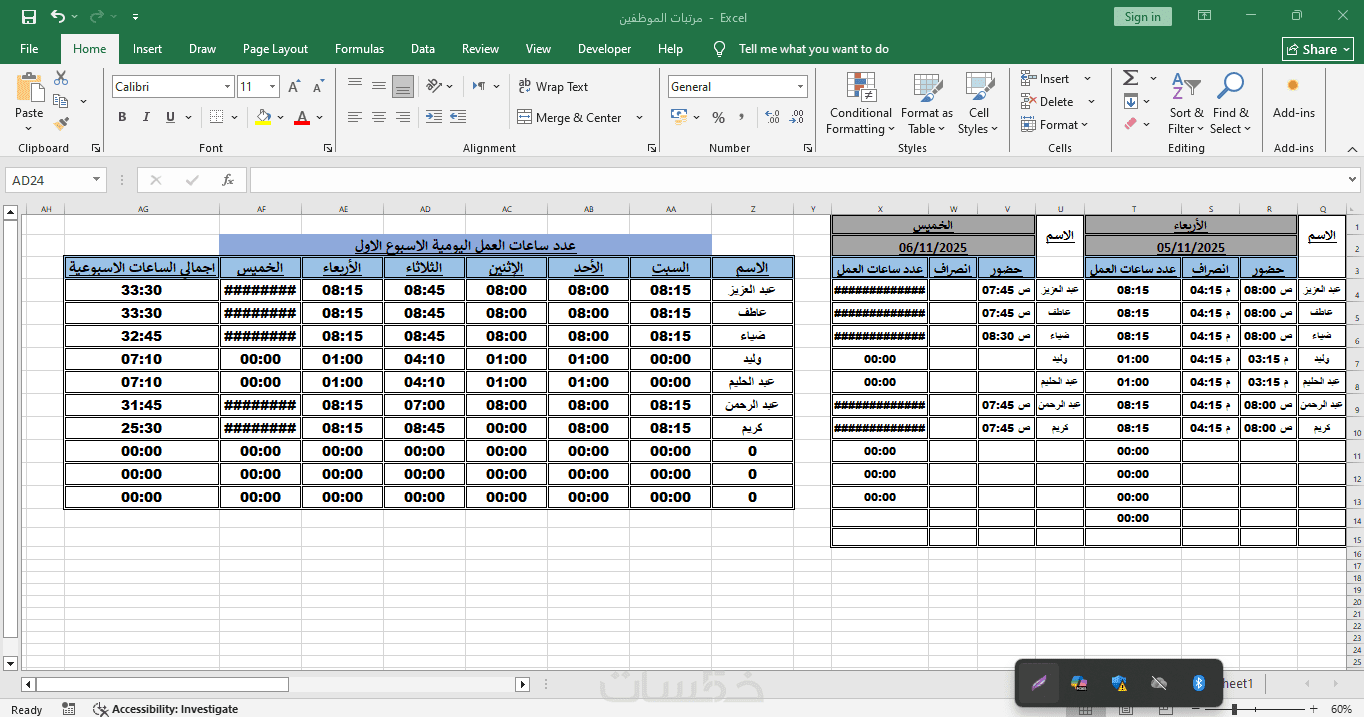
Task: Click the AutoSum sigma icon
Action: point(1131,78)
